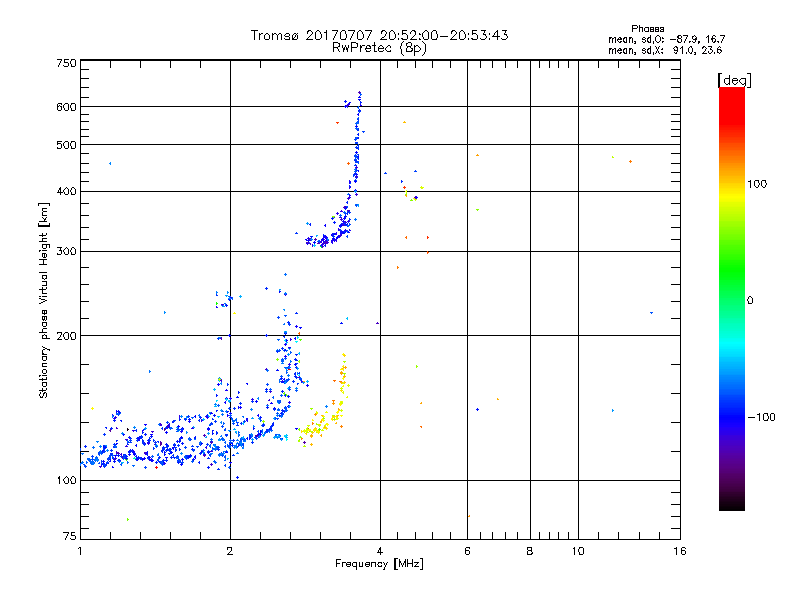Click the subtitle "RwPretec (8p)"

(379, 48)
